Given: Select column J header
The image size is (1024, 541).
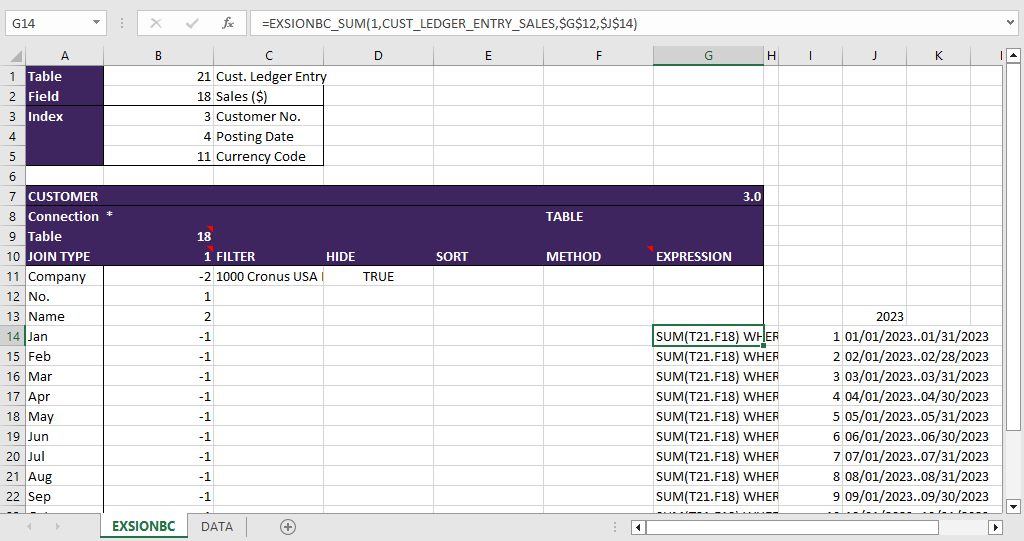Looking at the screenshot, I should pos(874,56).
